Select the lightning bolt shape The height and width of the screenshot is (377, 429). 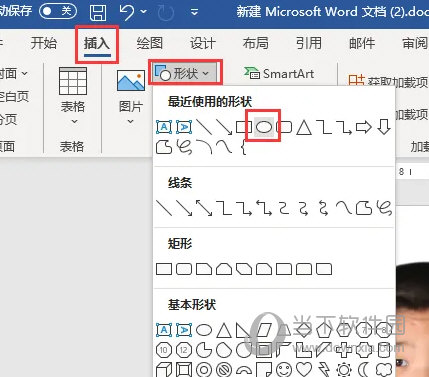click(324, 369)
